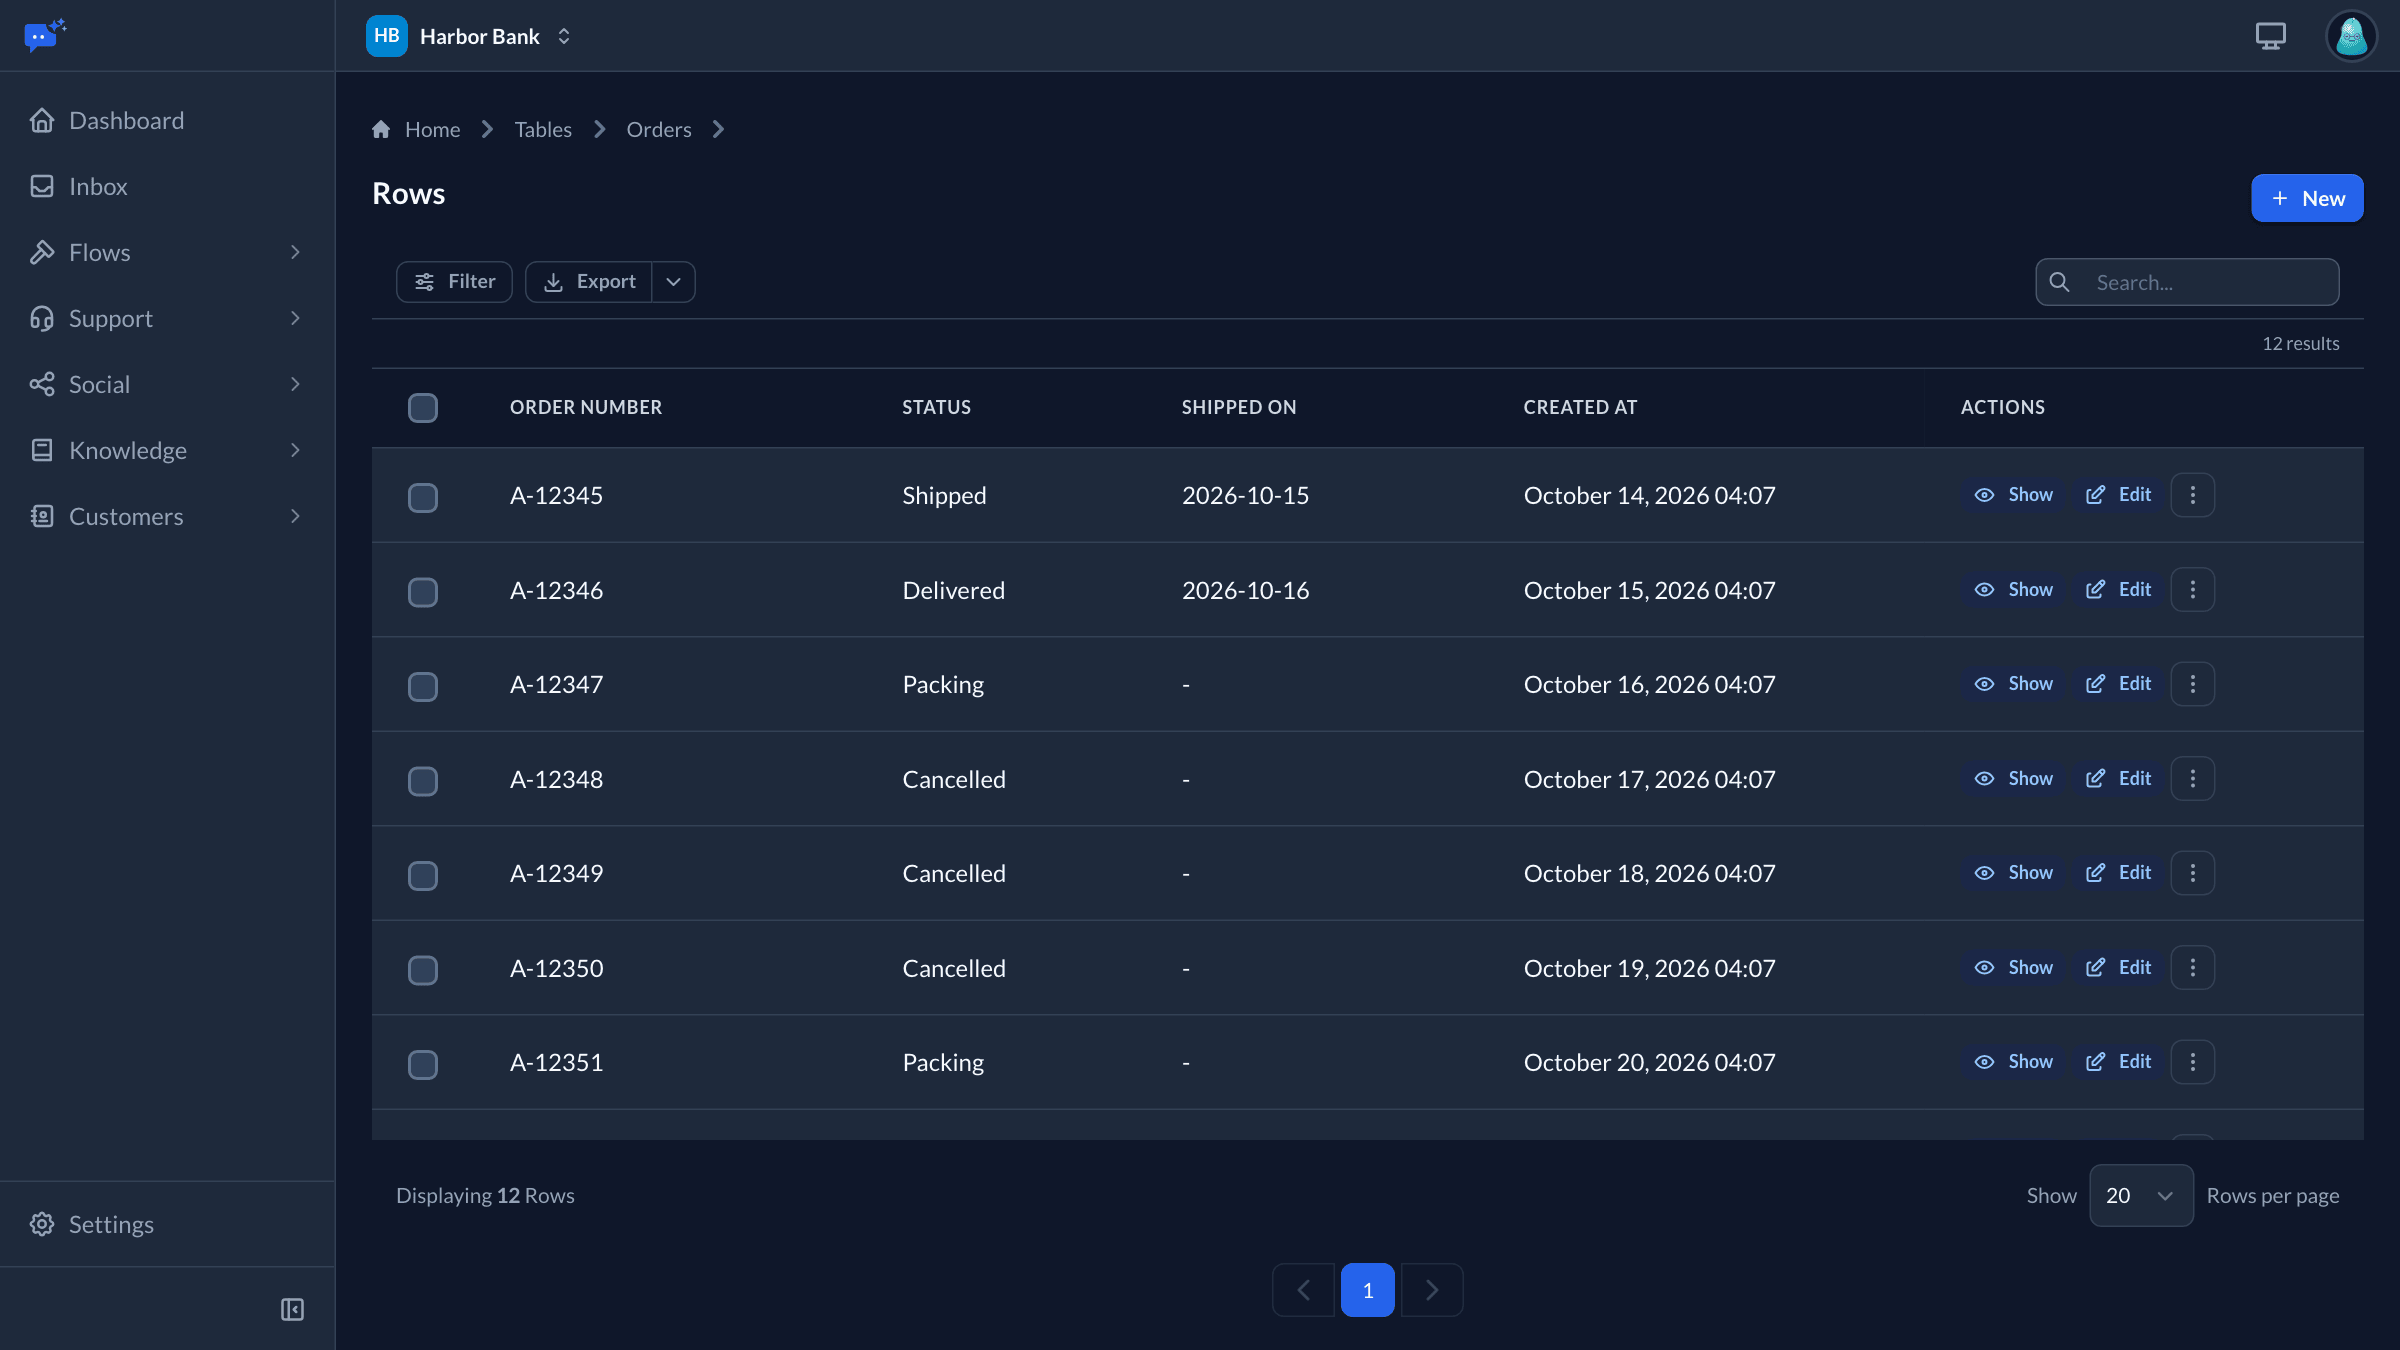The height and width of the screenshot is (1350, 2400).
Task: Open the Export options dropdown arrow
Action: coord(674,282)
